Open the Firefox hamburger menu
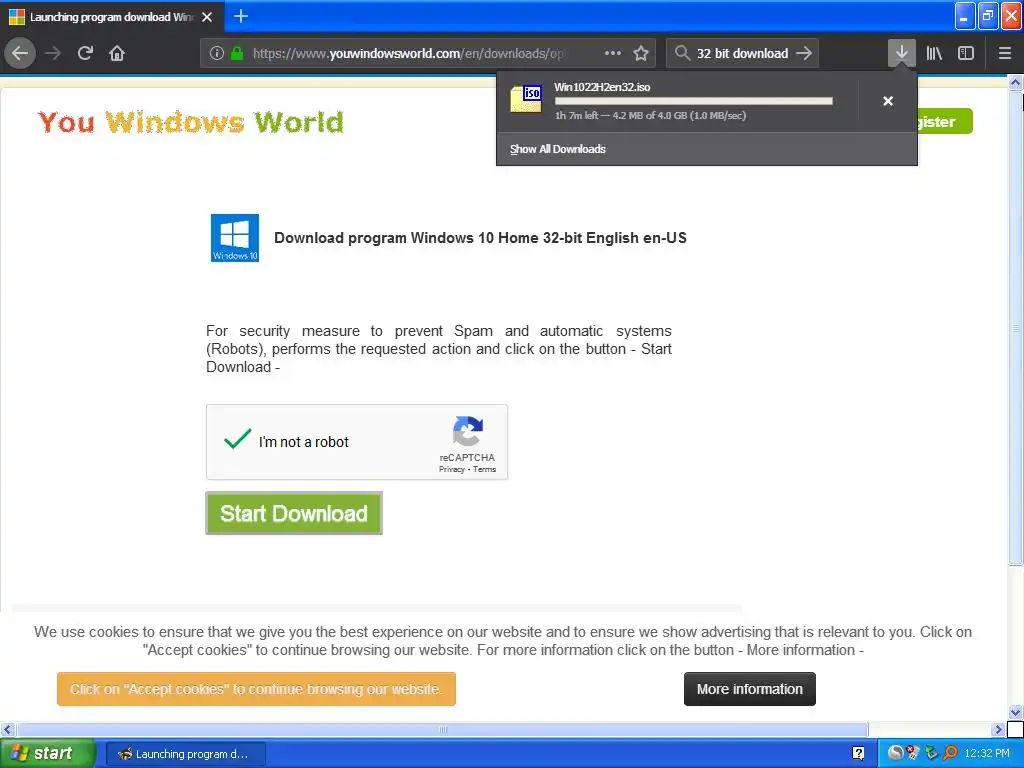Screen dimensions: 1024x768 (1004, 53)
